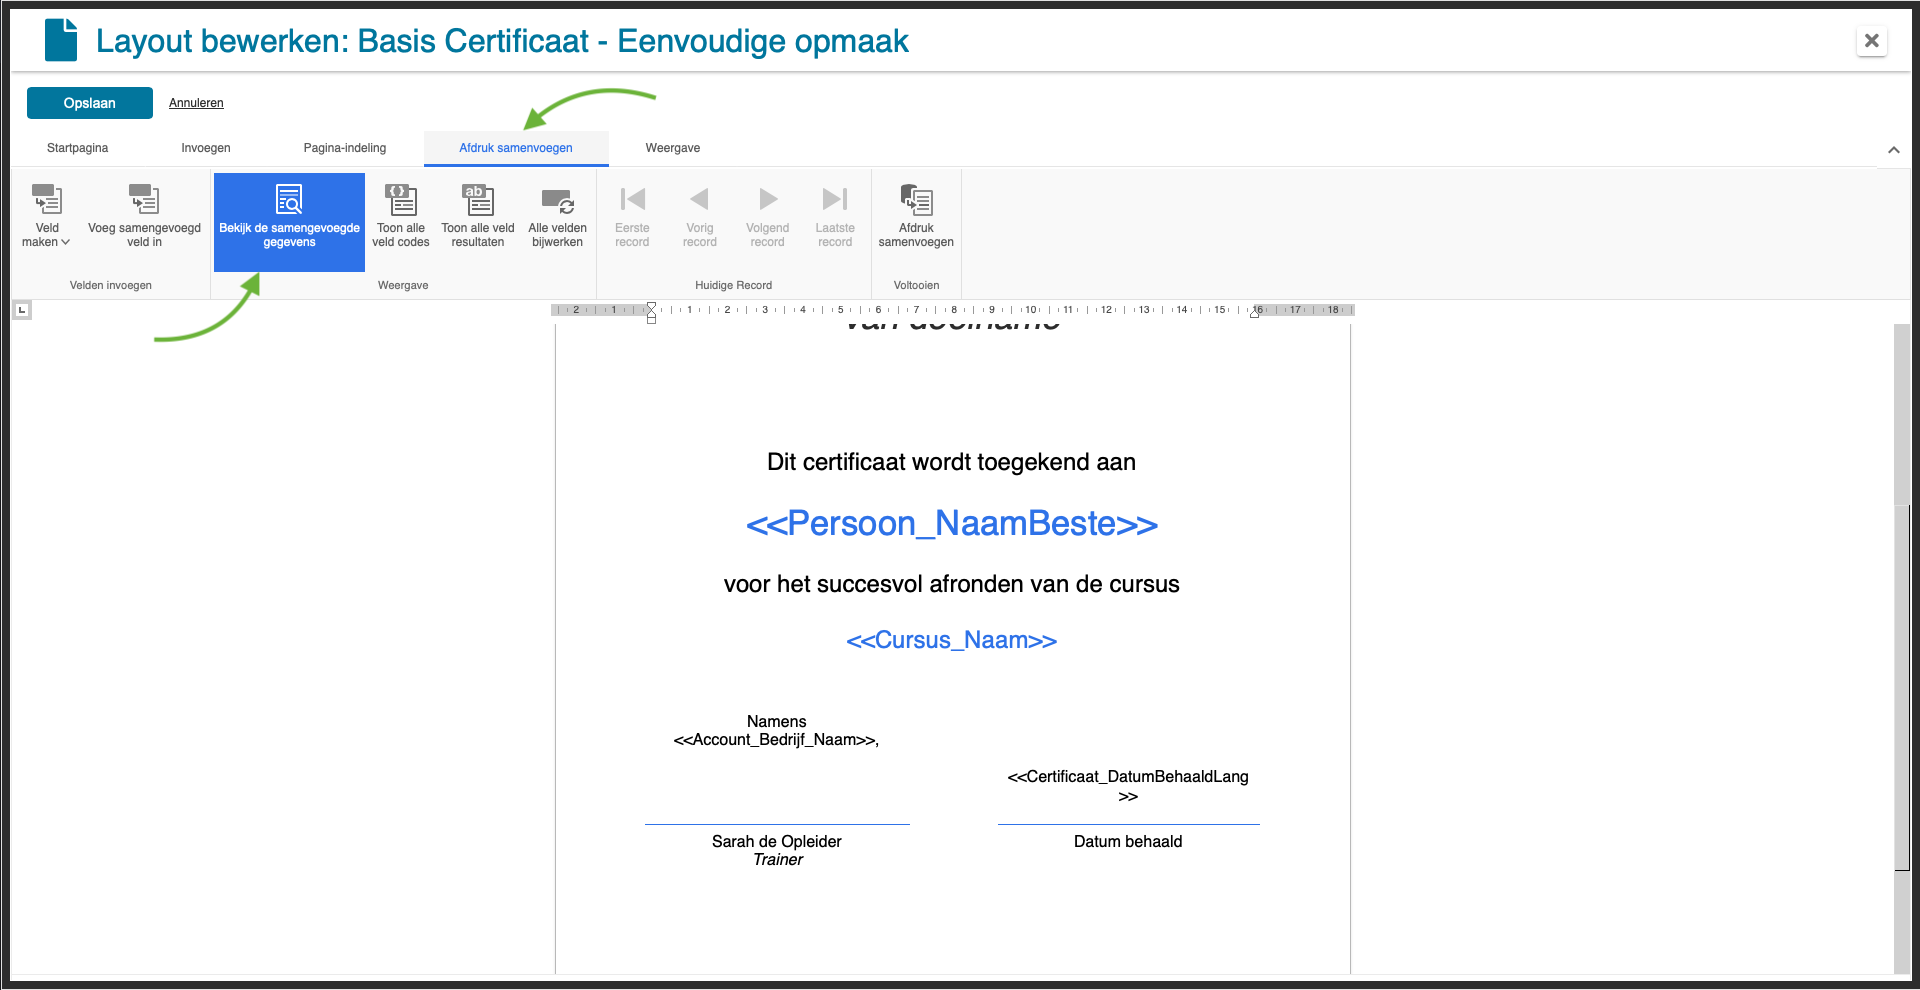Click the tab stop selector on the ruler
Screen dimensions: 1920x990
(22, 309)
